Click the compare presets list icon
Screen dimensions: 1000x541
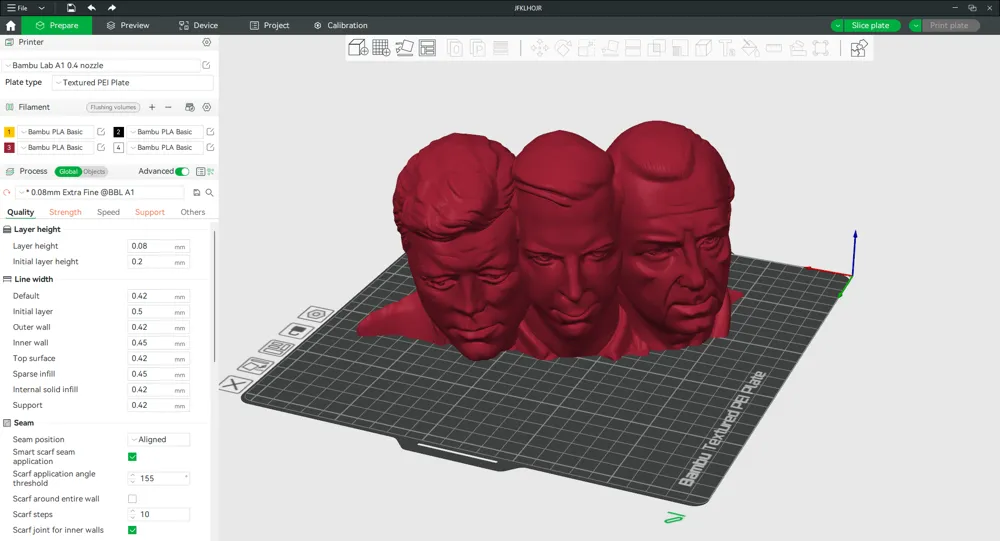[200, 172]
